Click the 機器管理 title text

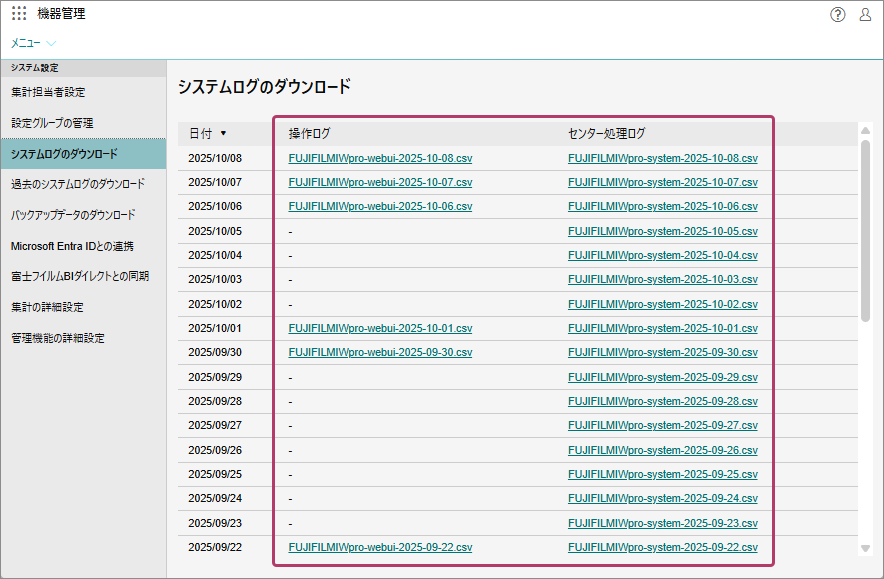pyautogui.click(x=61, y=14)
